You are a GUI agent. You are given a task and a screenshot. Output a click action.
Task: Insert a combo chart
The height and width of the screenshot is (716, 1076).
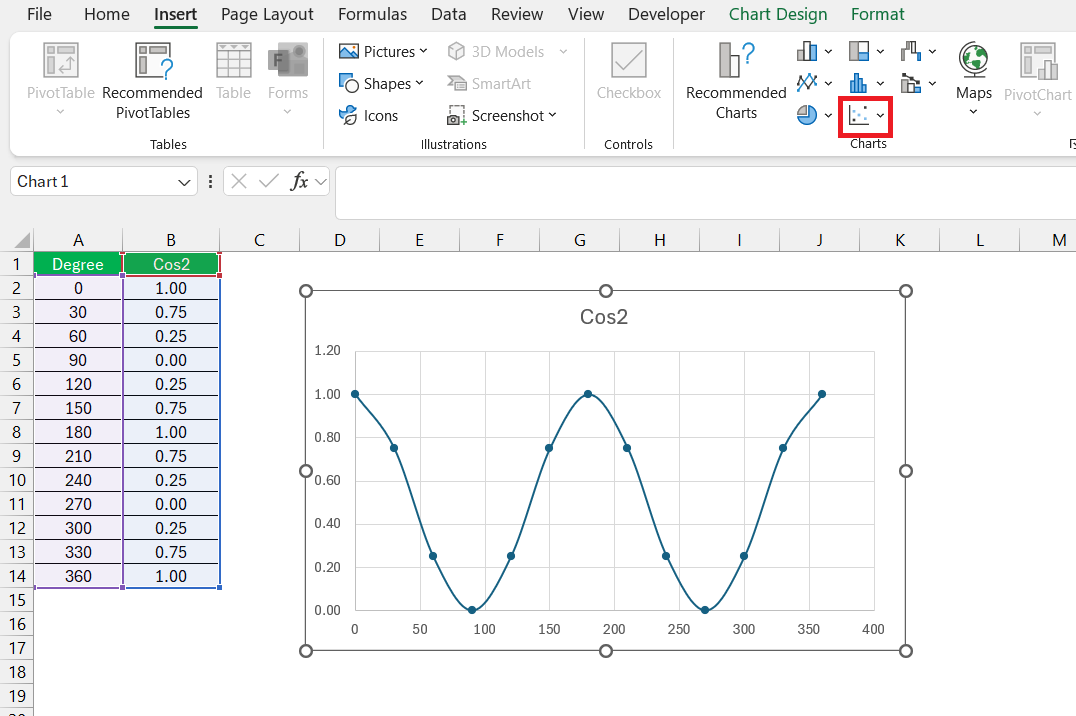coord(911,83)
